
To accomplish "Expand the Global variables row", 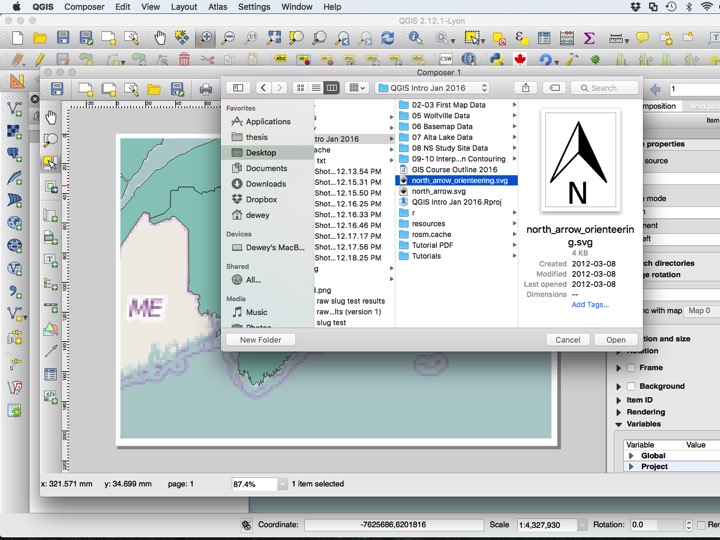I will [631, 456].
